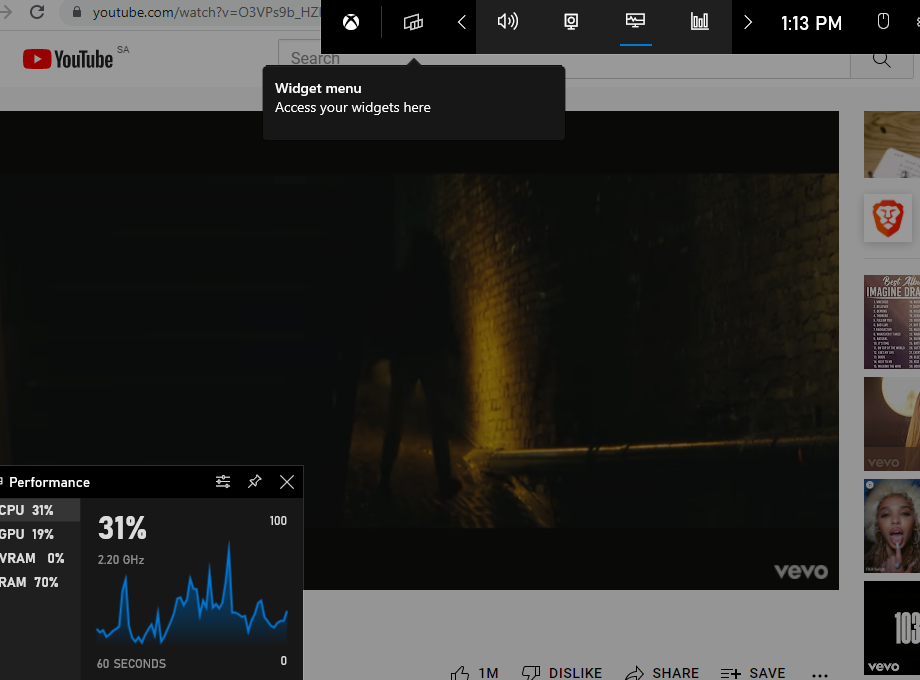Open the fur-hat woman video thumbnail
The image size is (920, 680).
pos(892,526)
